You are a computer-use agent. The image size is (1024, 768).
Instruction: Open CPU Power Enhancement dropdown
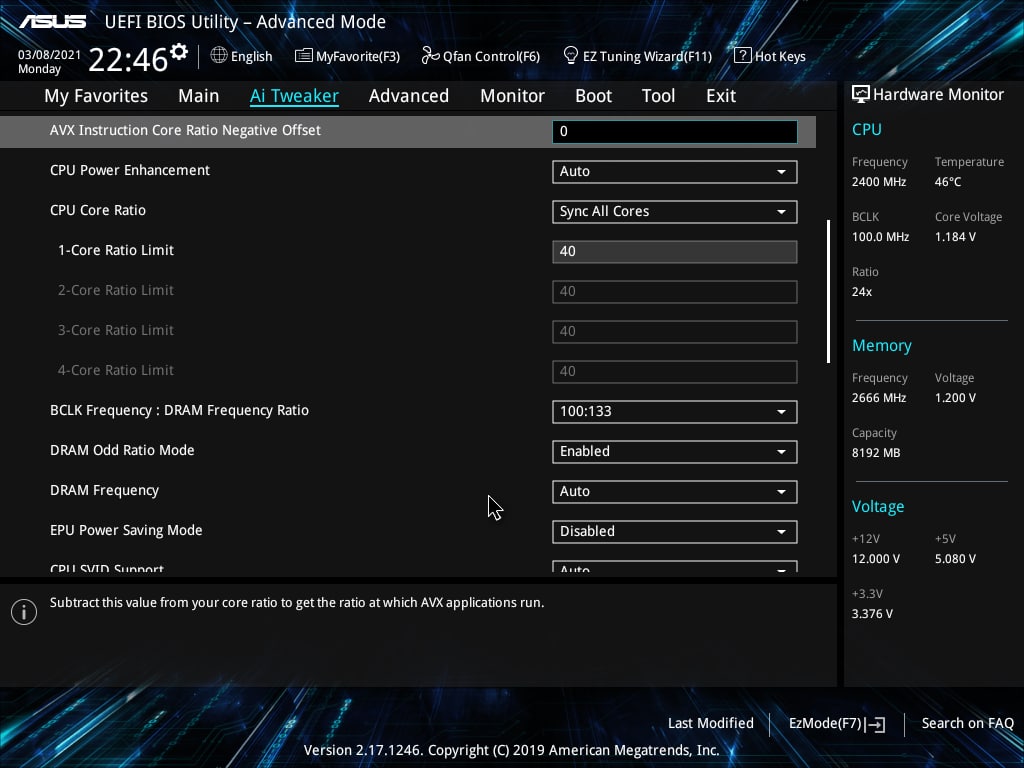[x=674, y=171]
